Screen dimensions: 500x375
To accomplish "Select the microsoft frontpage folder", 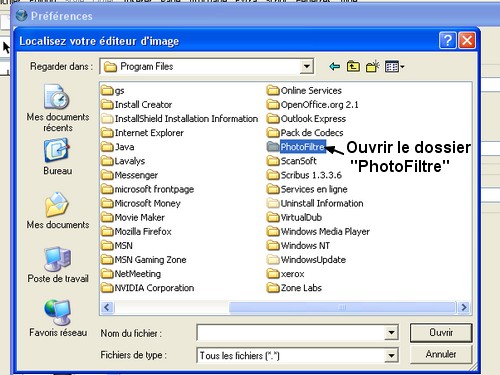I will click(x=148, y=189).
